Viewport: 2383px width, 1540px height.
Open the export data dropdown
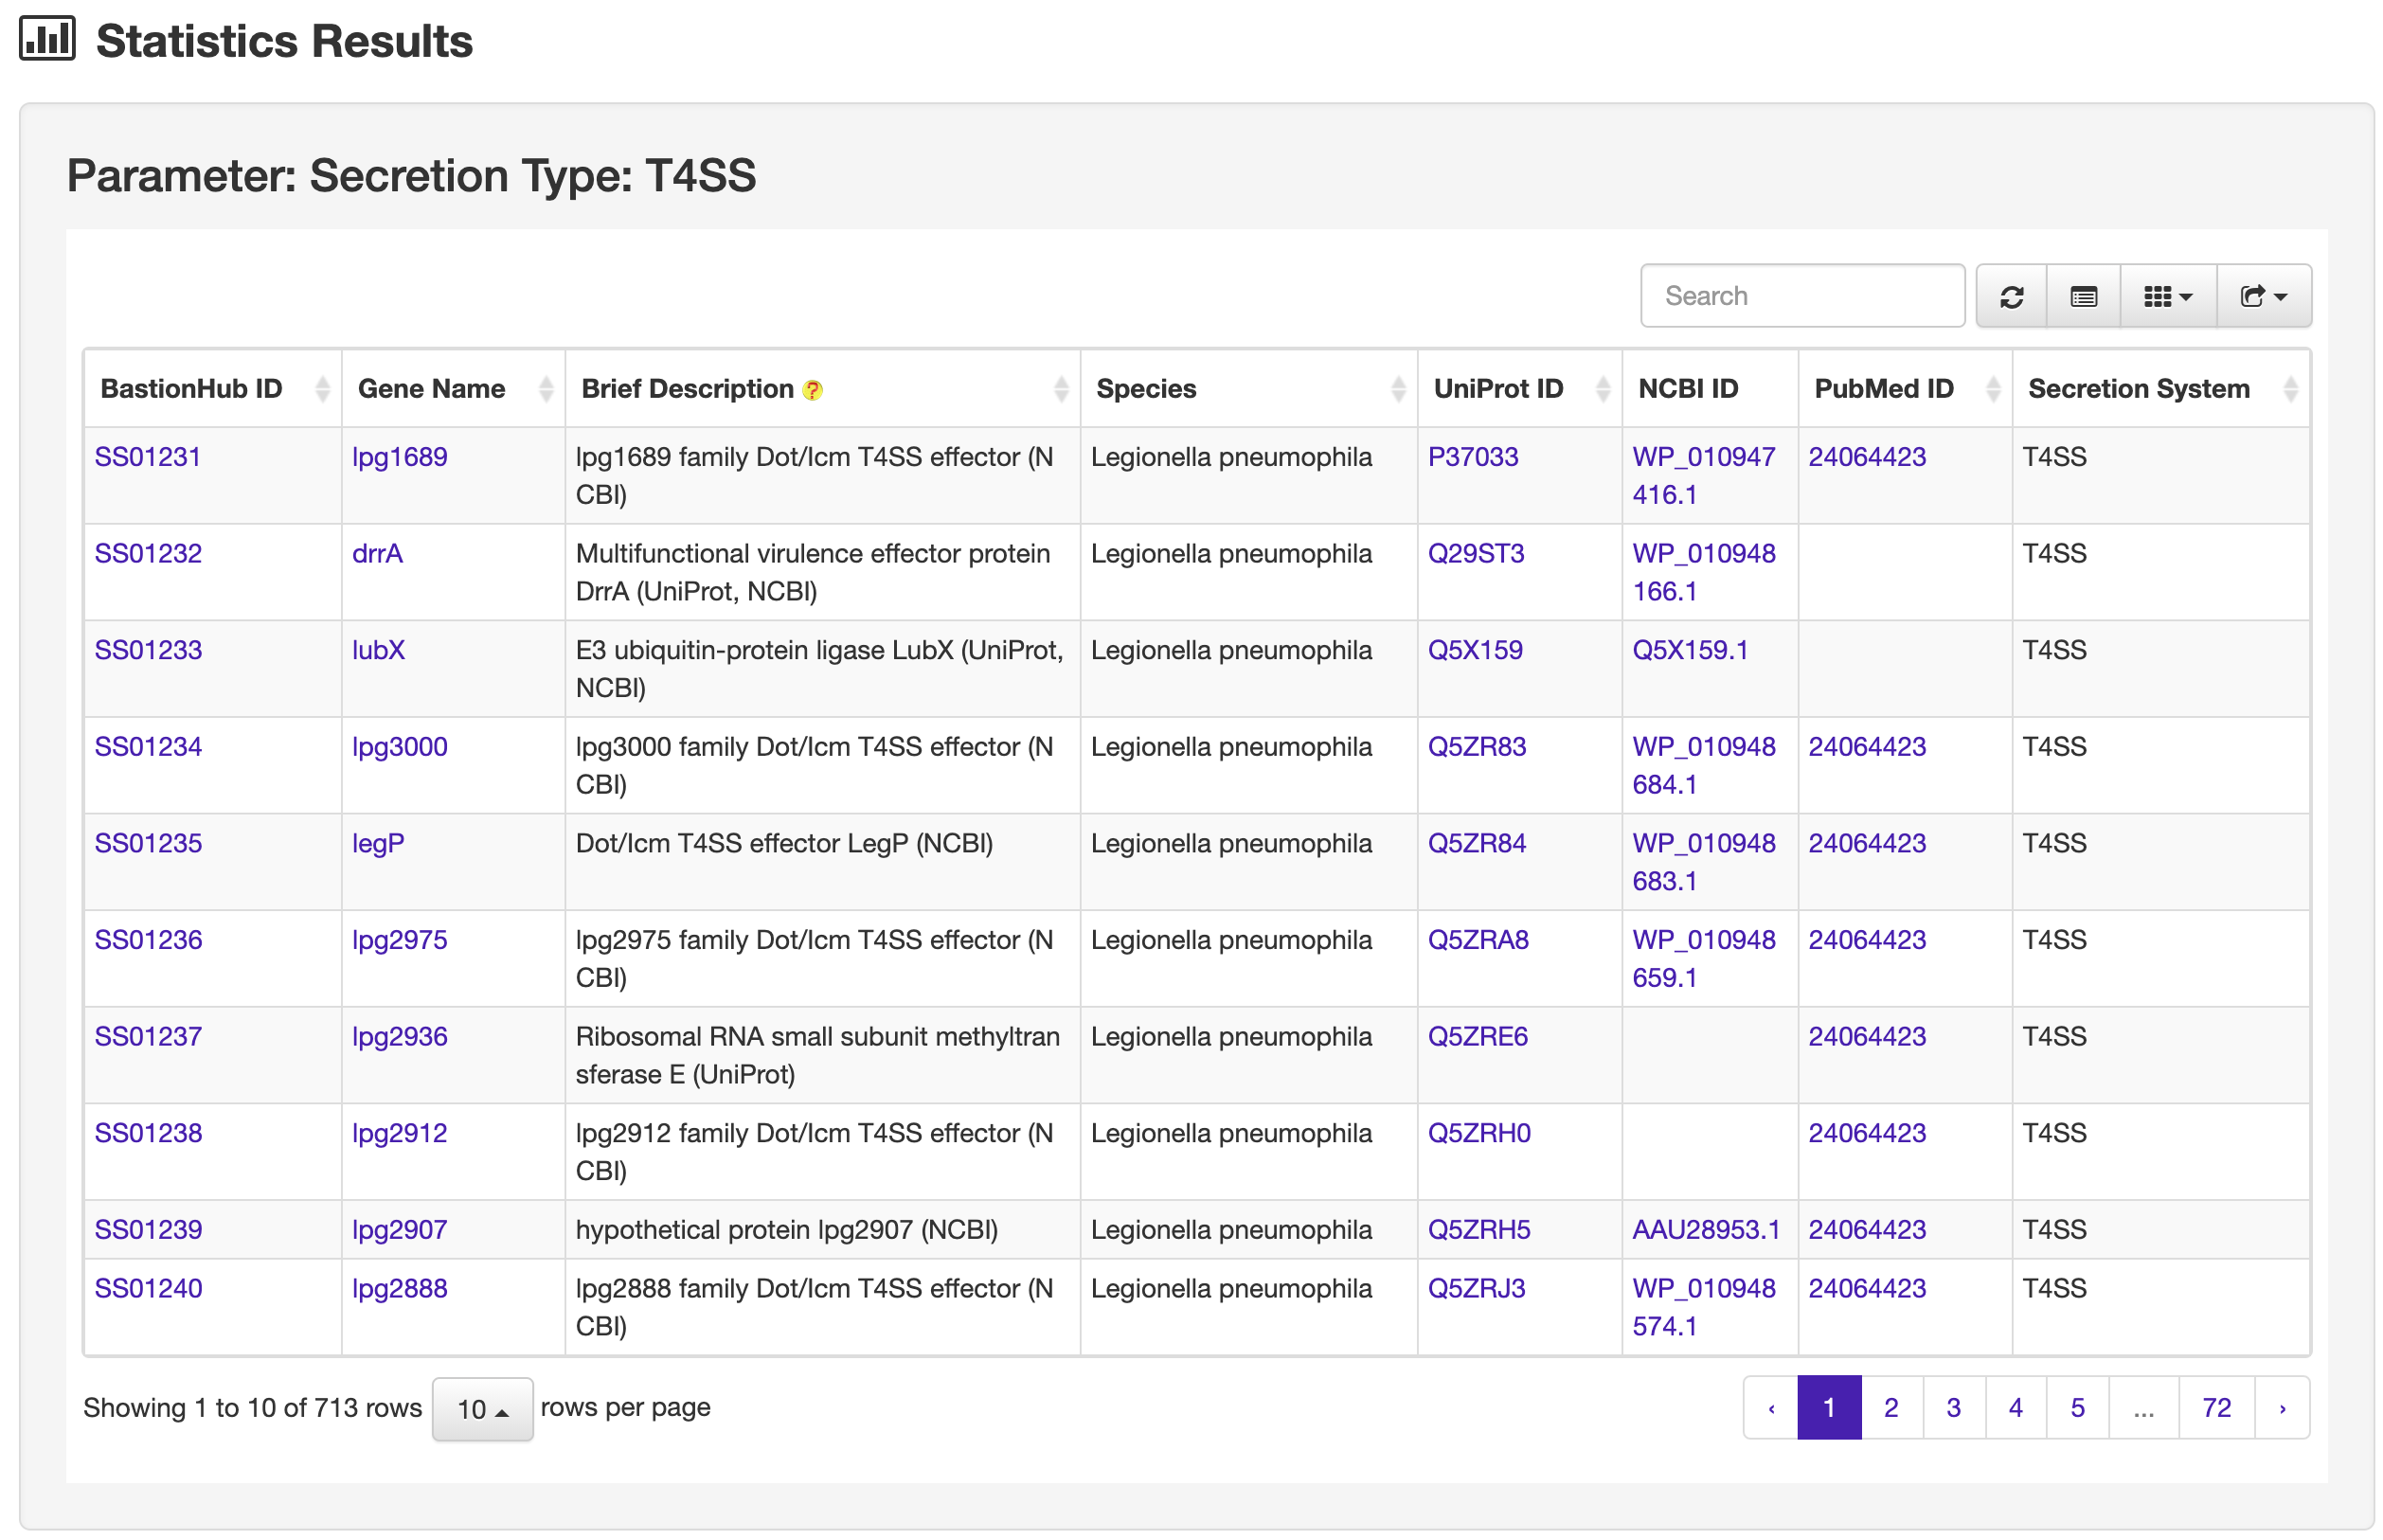click(x=2262, y=296)
